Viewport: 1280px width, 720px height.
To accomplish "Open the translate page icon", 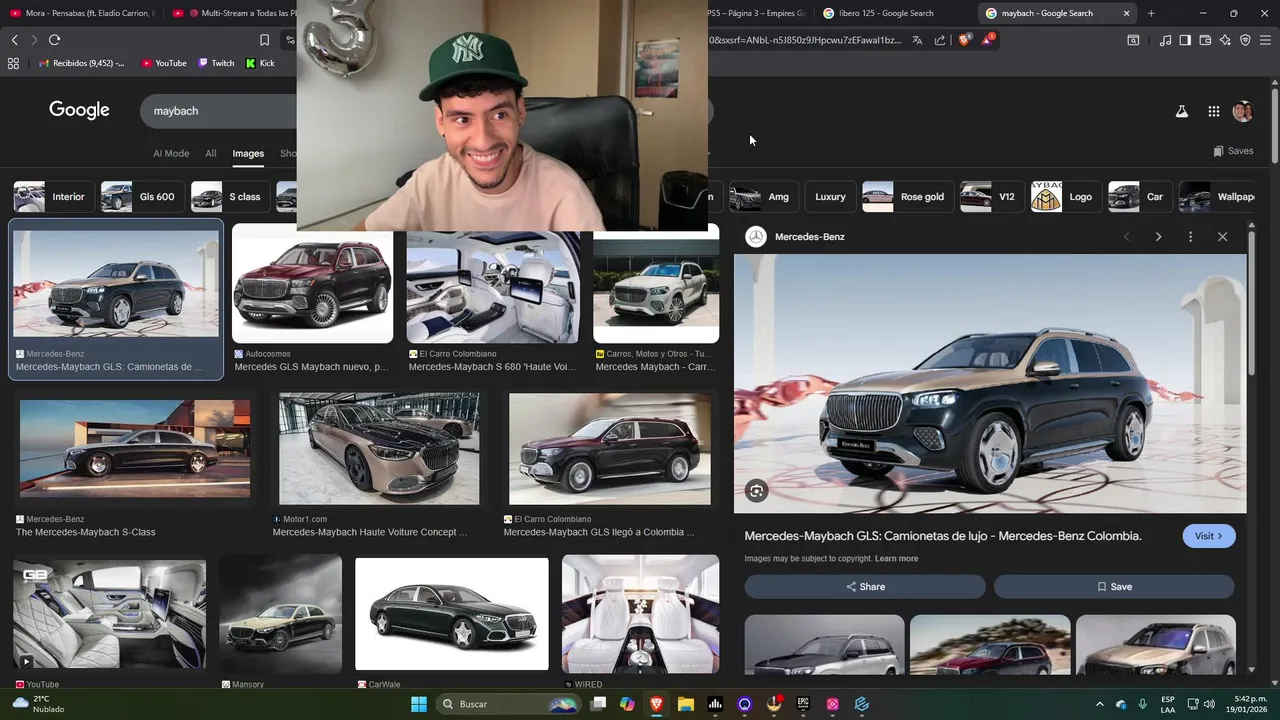I will coord(917,40).
